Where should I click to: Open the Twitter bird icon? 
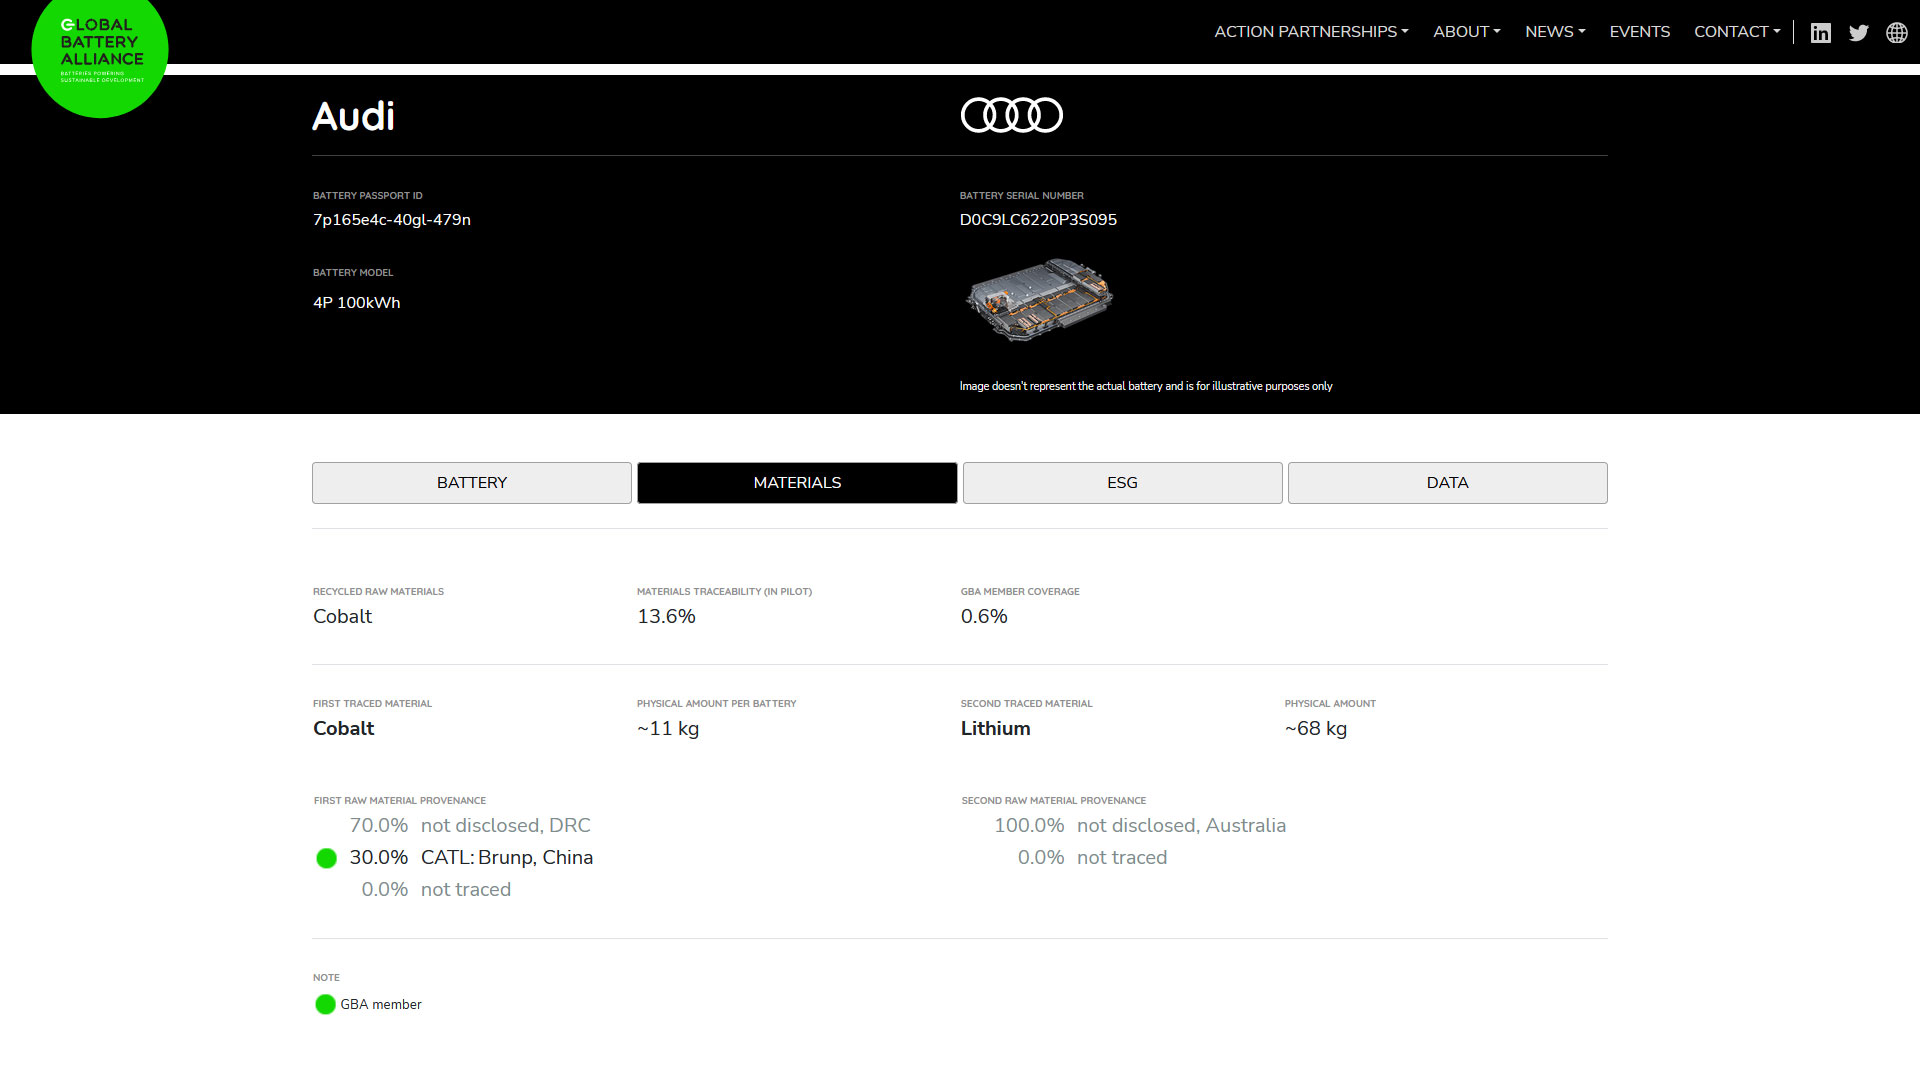1858,33
